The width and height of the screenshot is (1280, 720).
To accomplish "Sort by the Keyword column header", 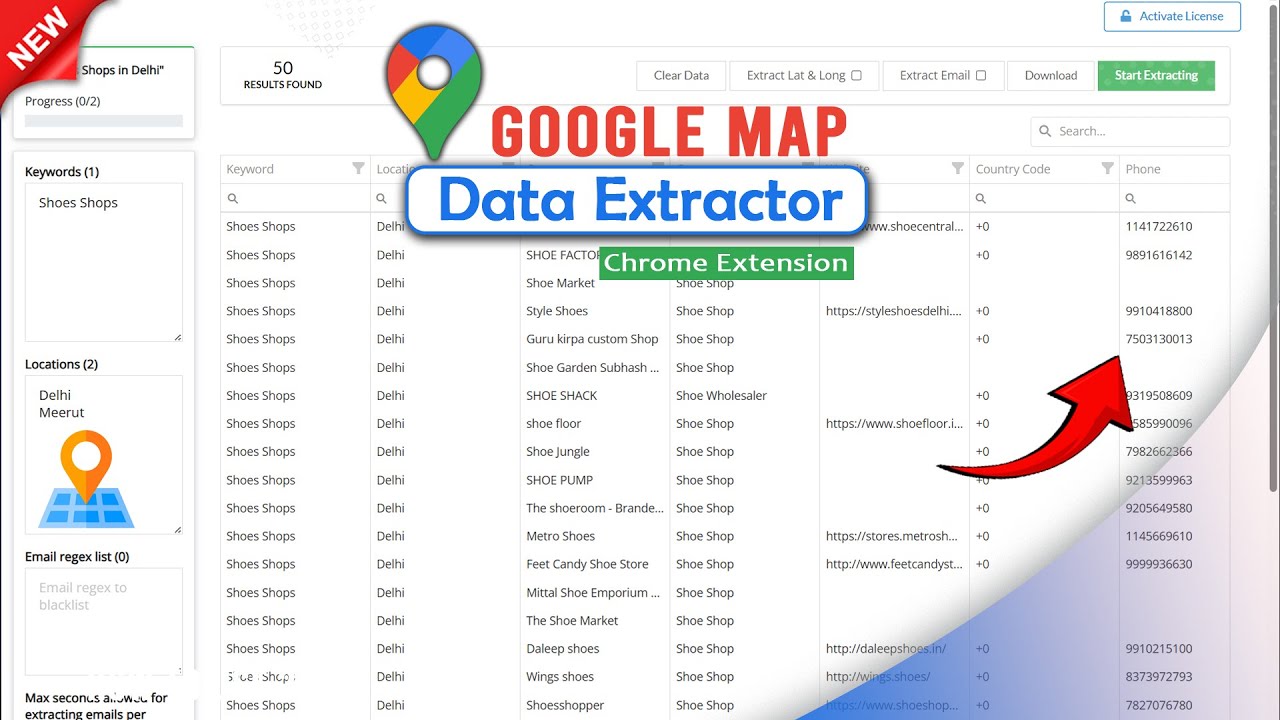I will coord(250,169).
